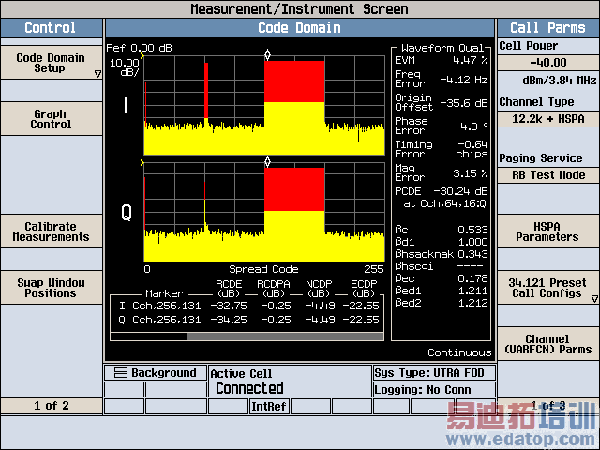
Task: Select the Cell Power value -40.00
Action: pos(548,62)
